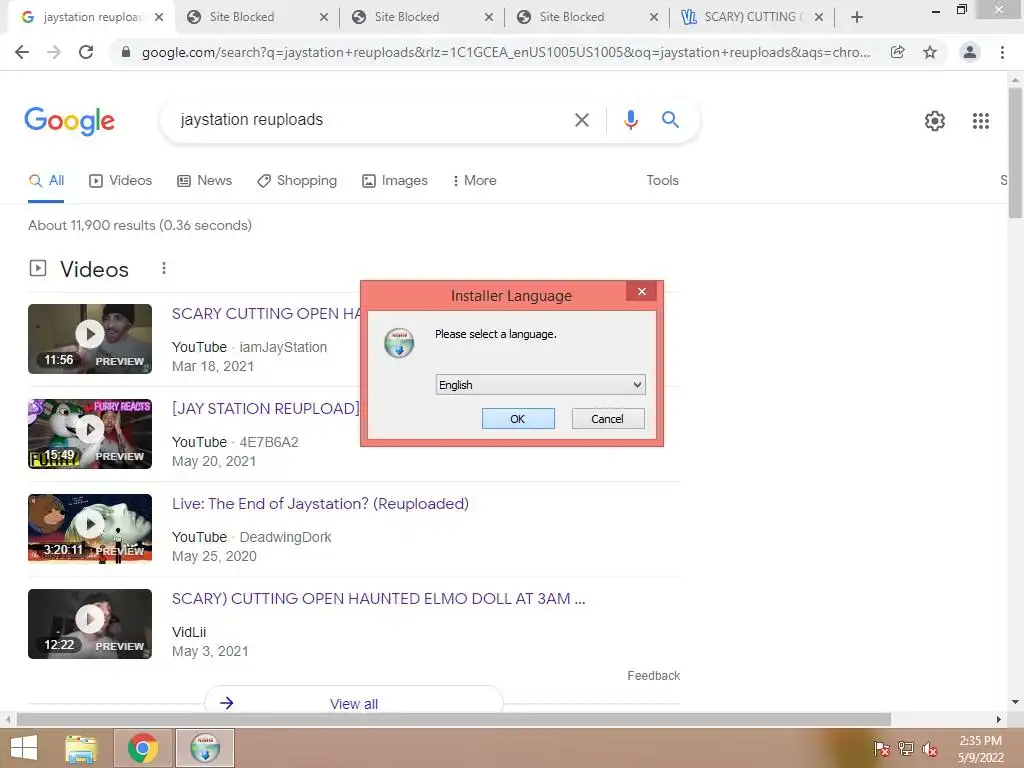Viewport: 1024px width, 768px height.
Task: Click the horizontal scrollbar right arrow
Action: click(999, 719)
